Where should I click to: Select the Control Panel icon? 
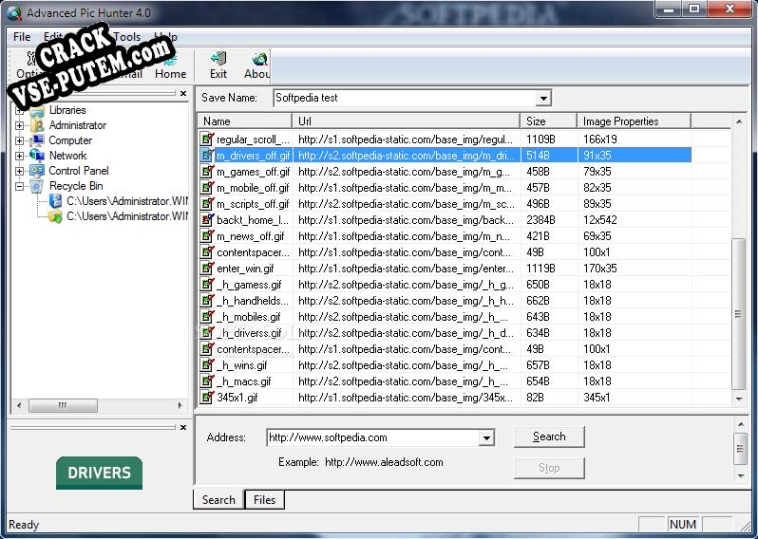[37, 171]
